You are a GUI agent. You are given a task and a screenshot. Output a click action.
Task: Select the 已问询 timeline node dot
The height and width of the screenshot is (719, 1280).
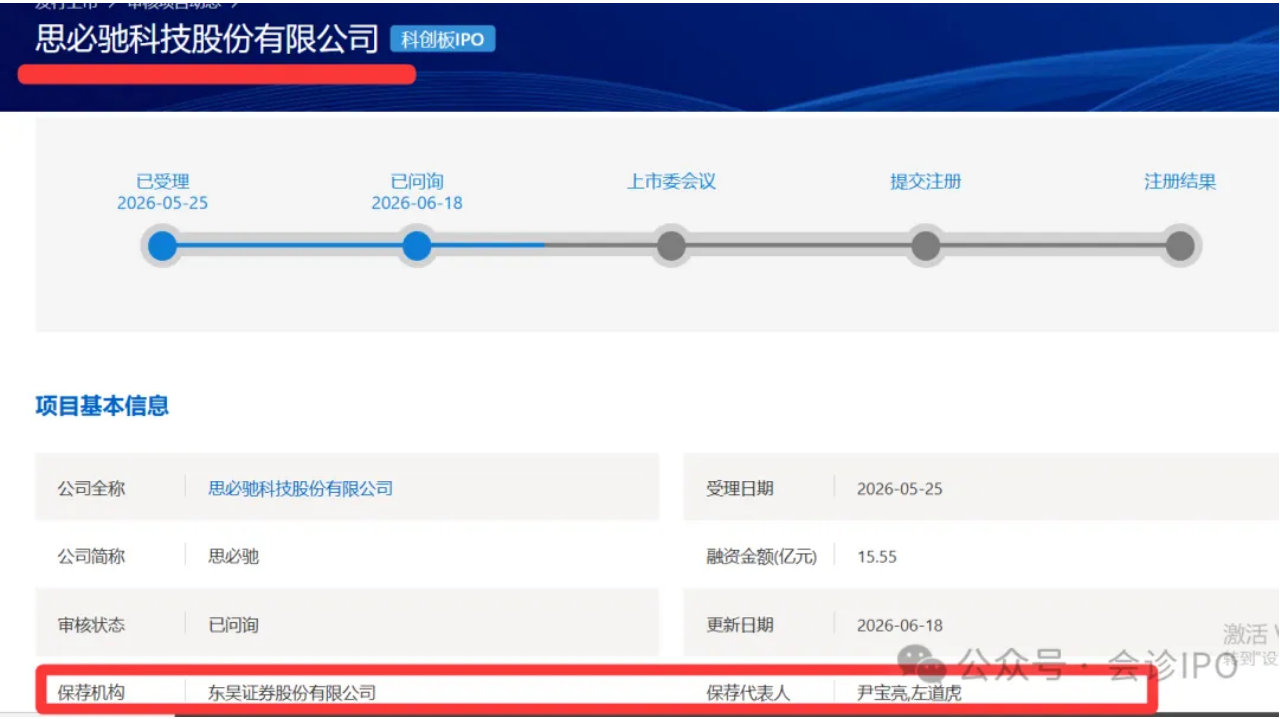pyautogui.click(x=417, y=245)
